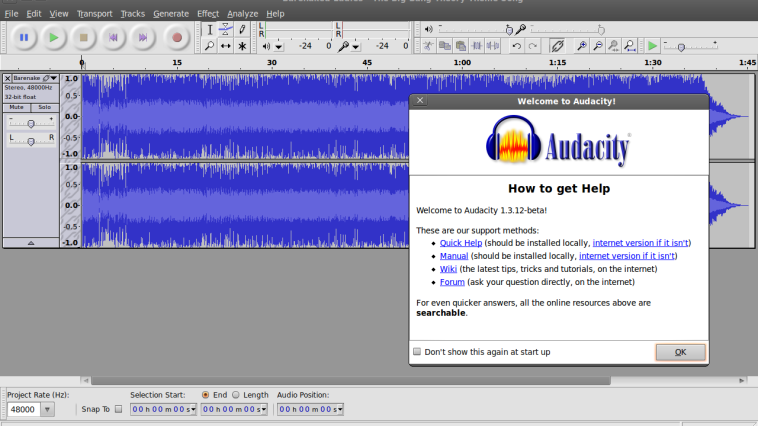758x426 pixels.
Task: Stop playback with the Stop button
Action: click(84, 37)
